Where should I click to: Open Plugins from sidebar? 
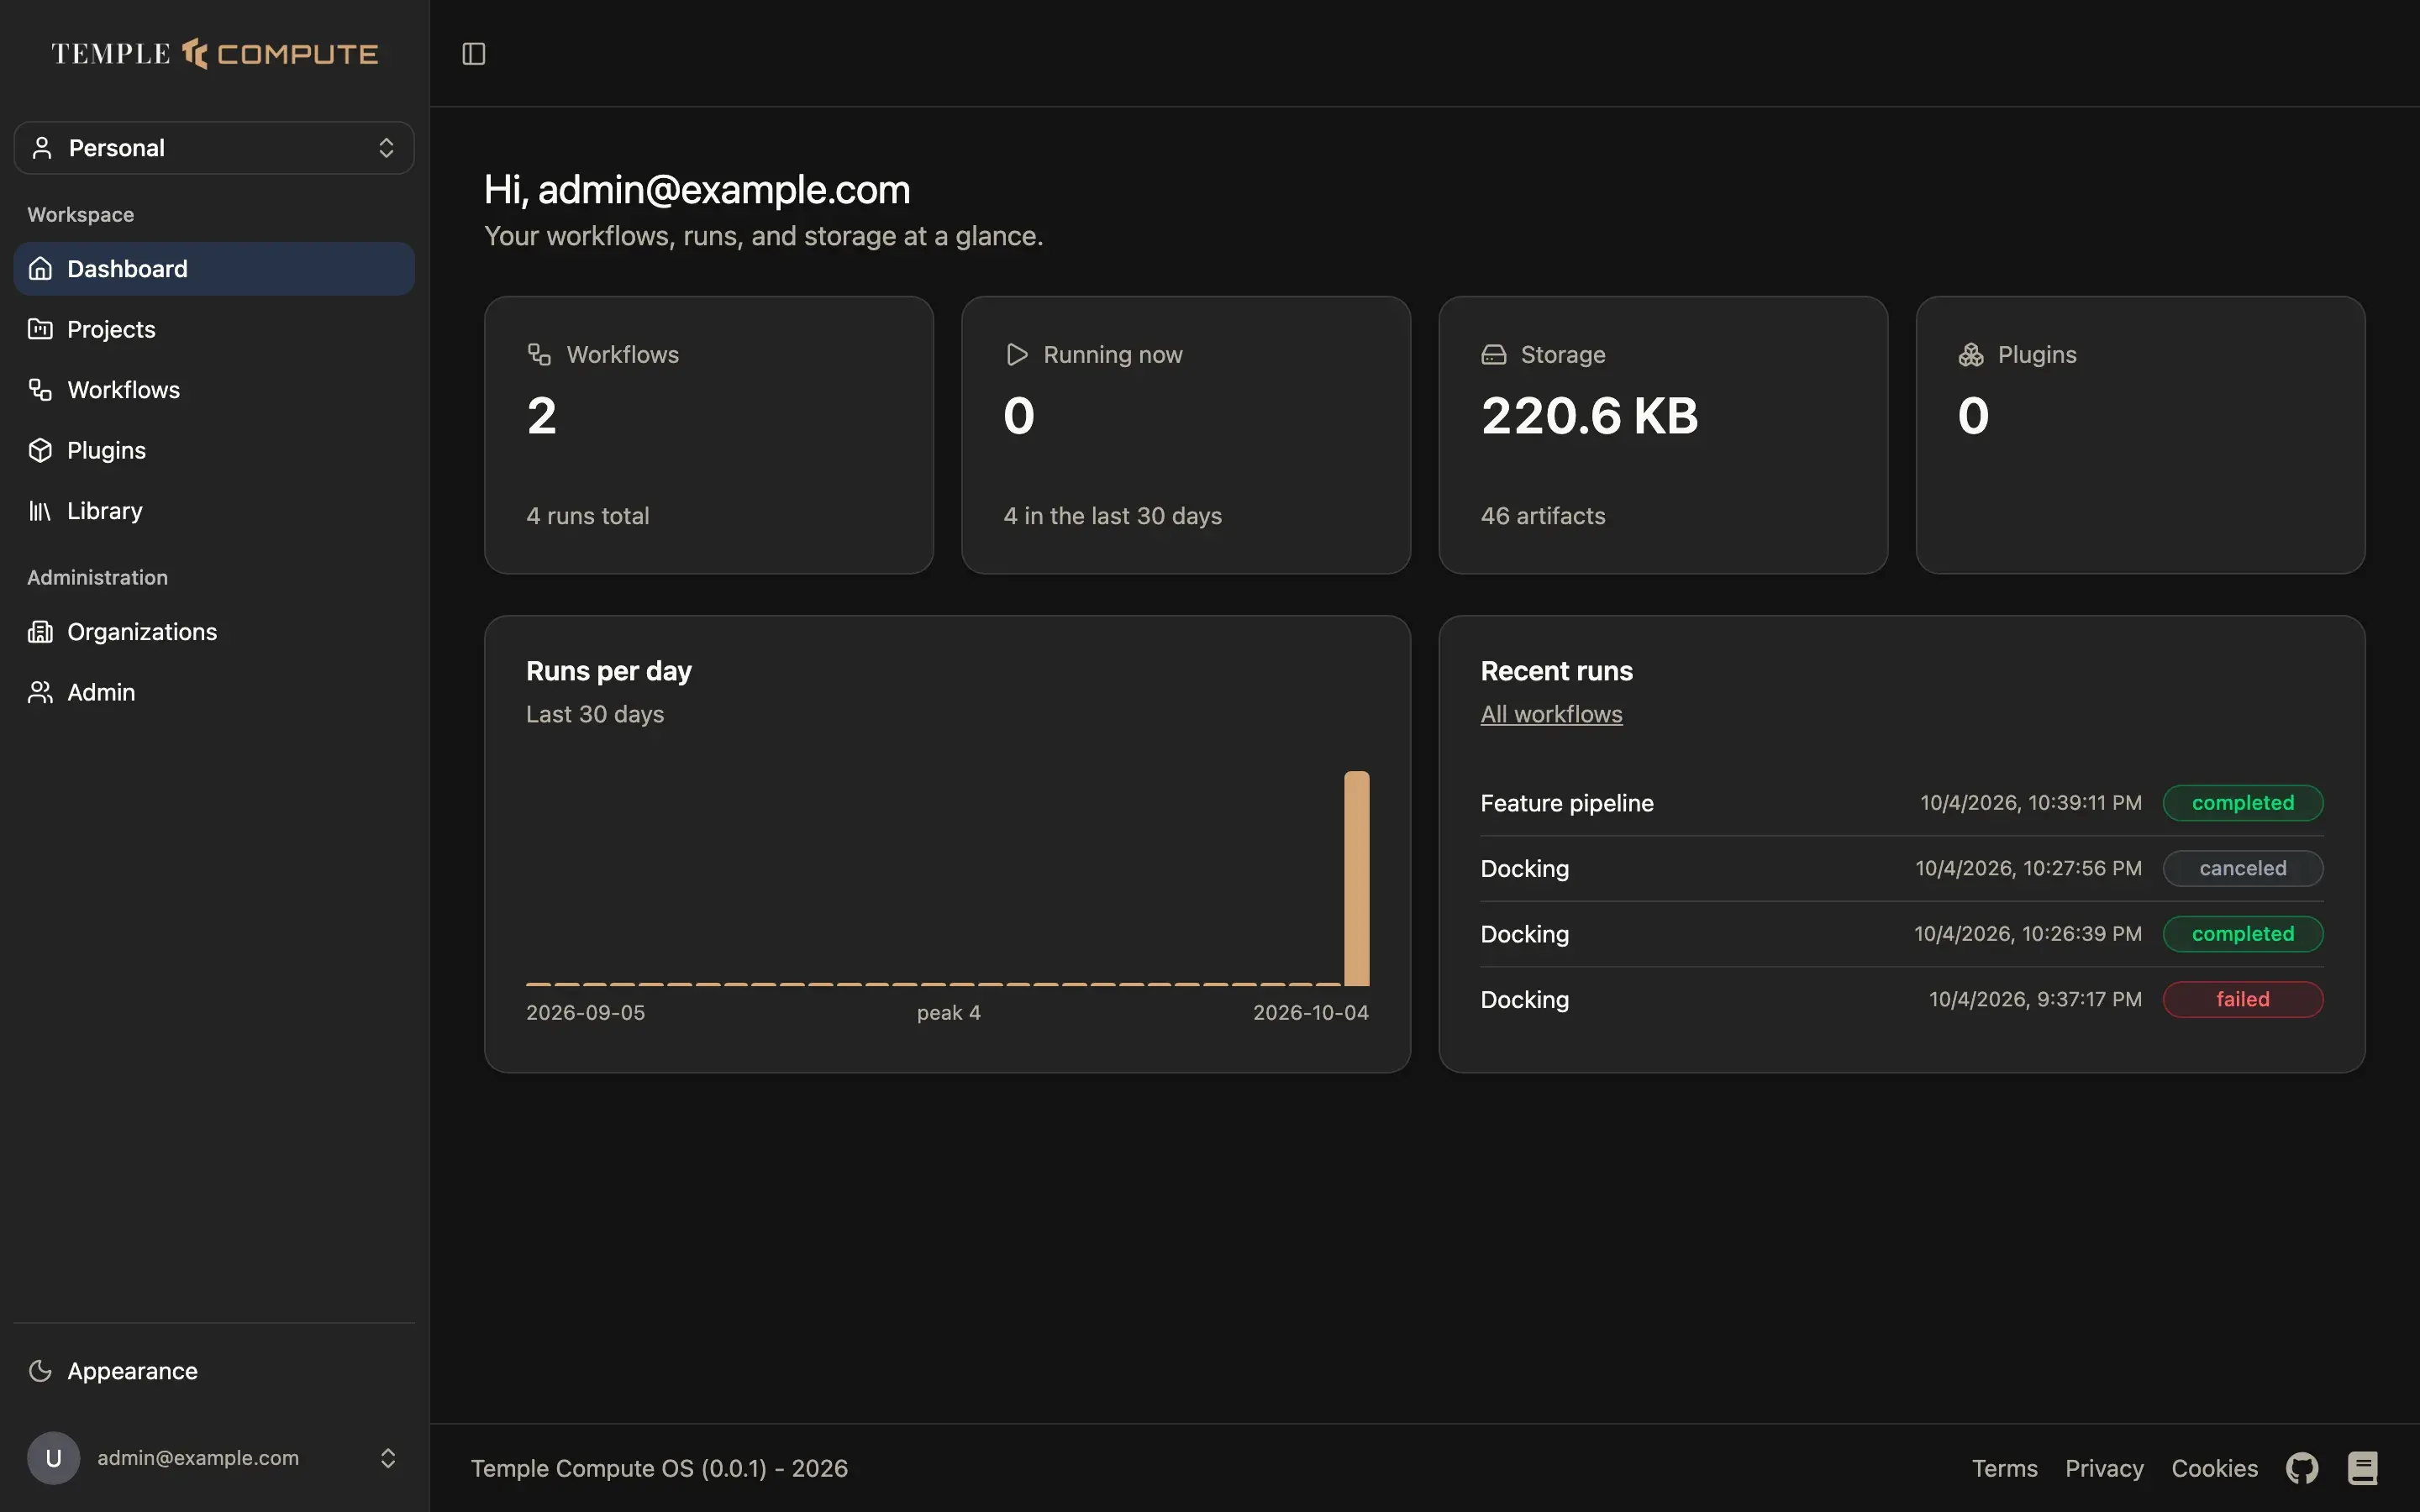pyautogui.click(x=214, y=450)
